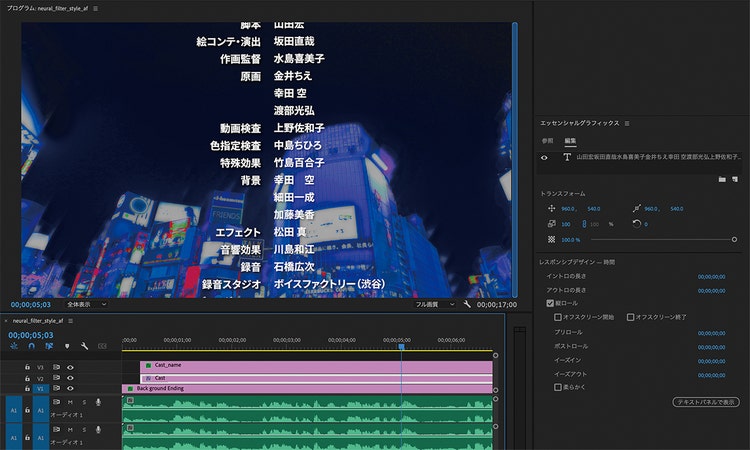Viewport: 750px width, 450px height.
Task: Open Program monitor settings wrench
Action: click(x=467, y=304)
